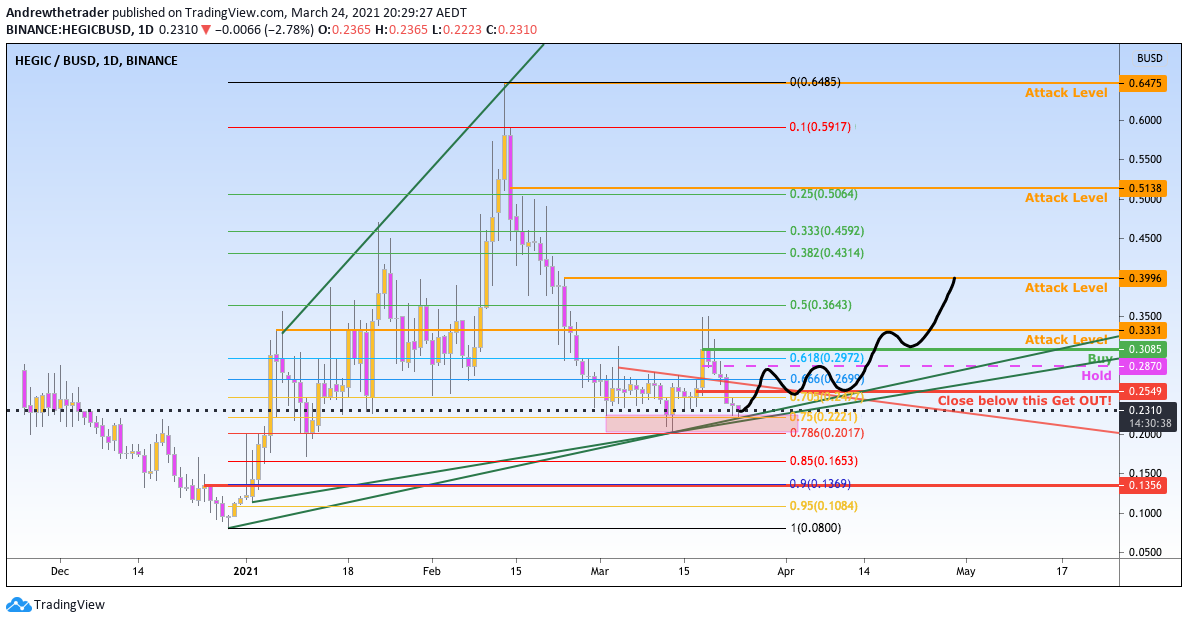Click the 0.1000 price axis tick

pos(1145,513)
